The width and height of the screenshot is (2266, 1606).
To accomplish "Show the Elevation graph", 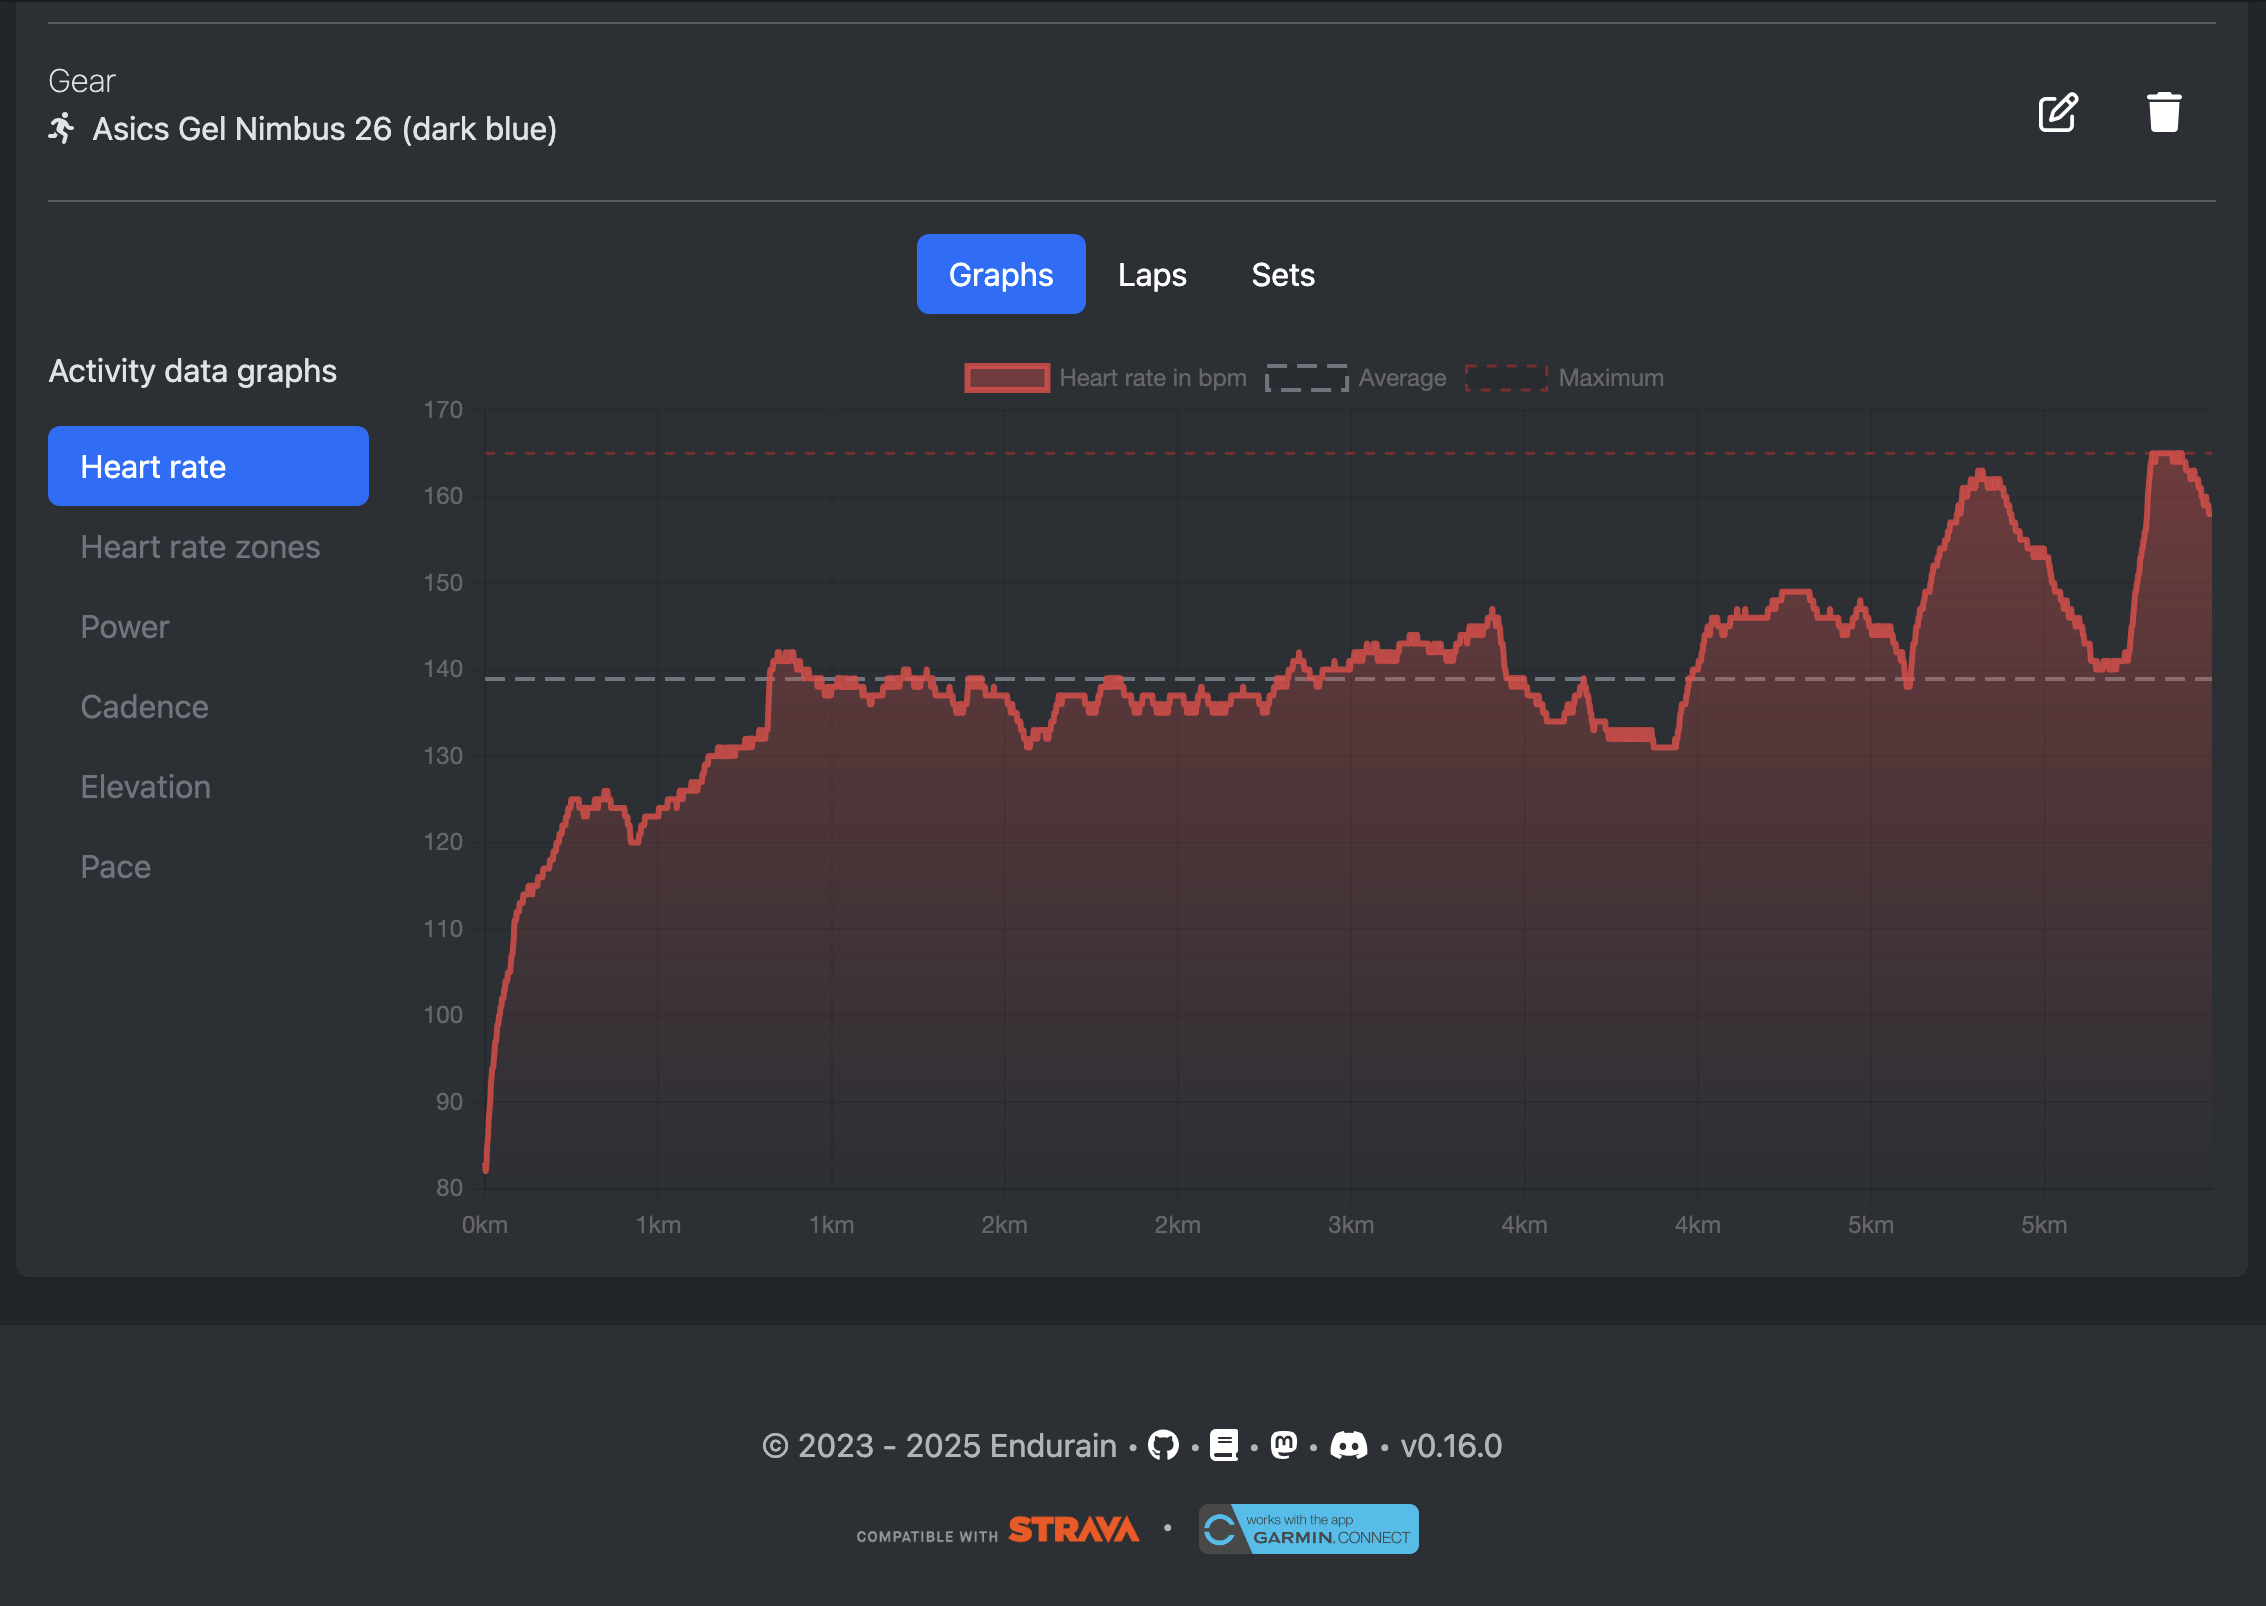I will (146, 787).
